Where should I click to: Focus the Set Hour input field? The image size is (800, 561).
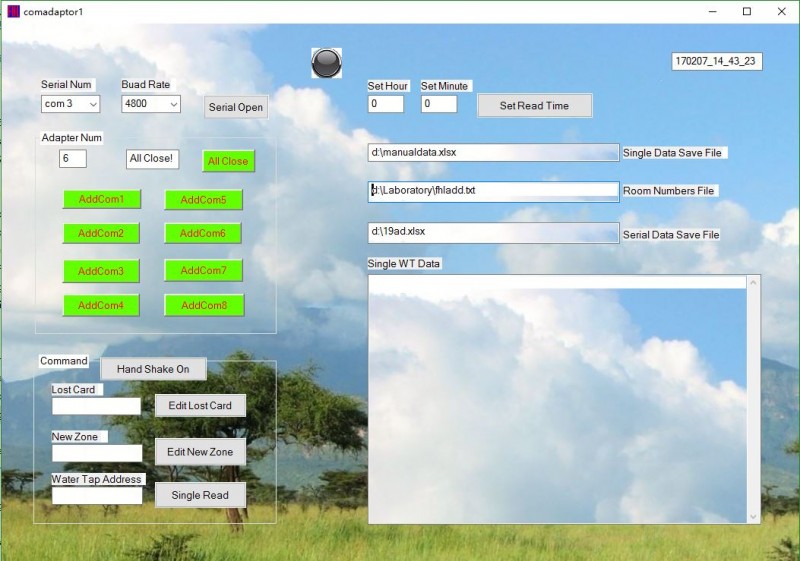[386, 104]
